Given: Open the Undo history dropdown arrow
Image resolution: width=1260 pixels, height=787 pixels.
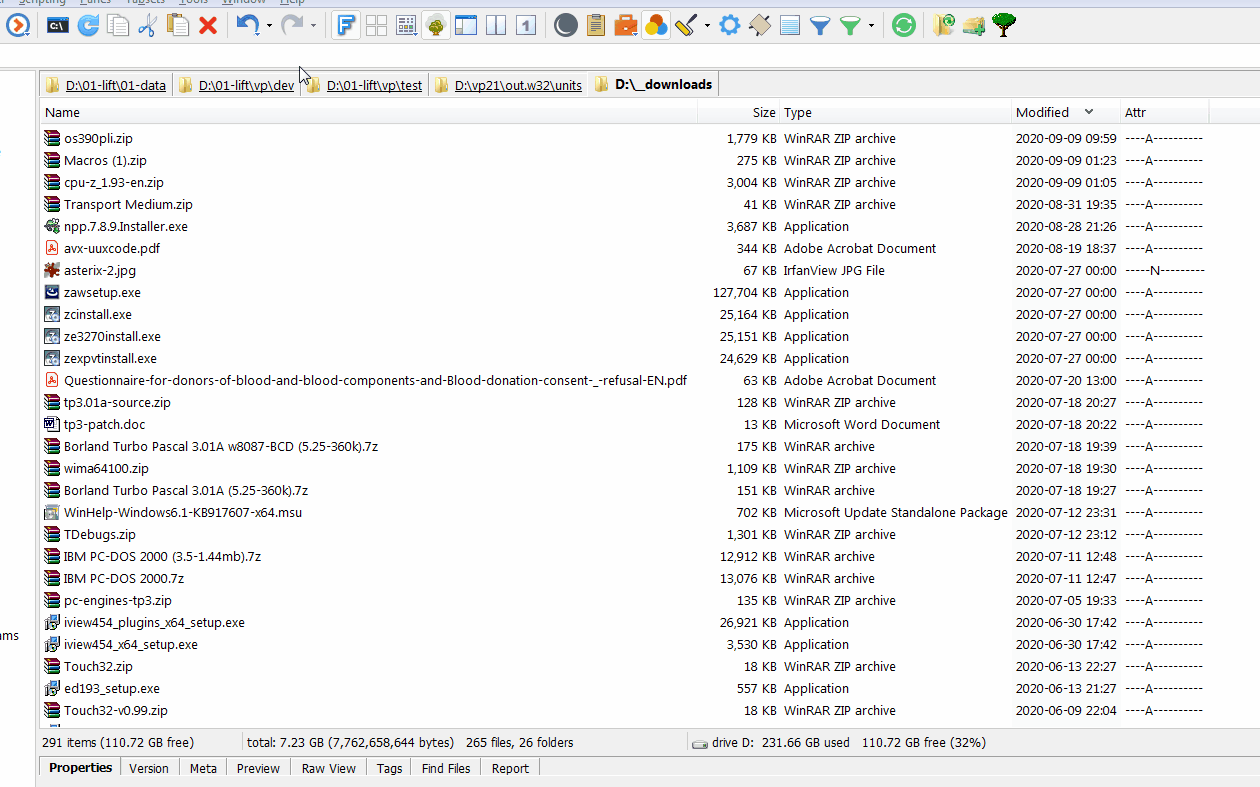Looking at the screenshot, I should pos(269,25).
